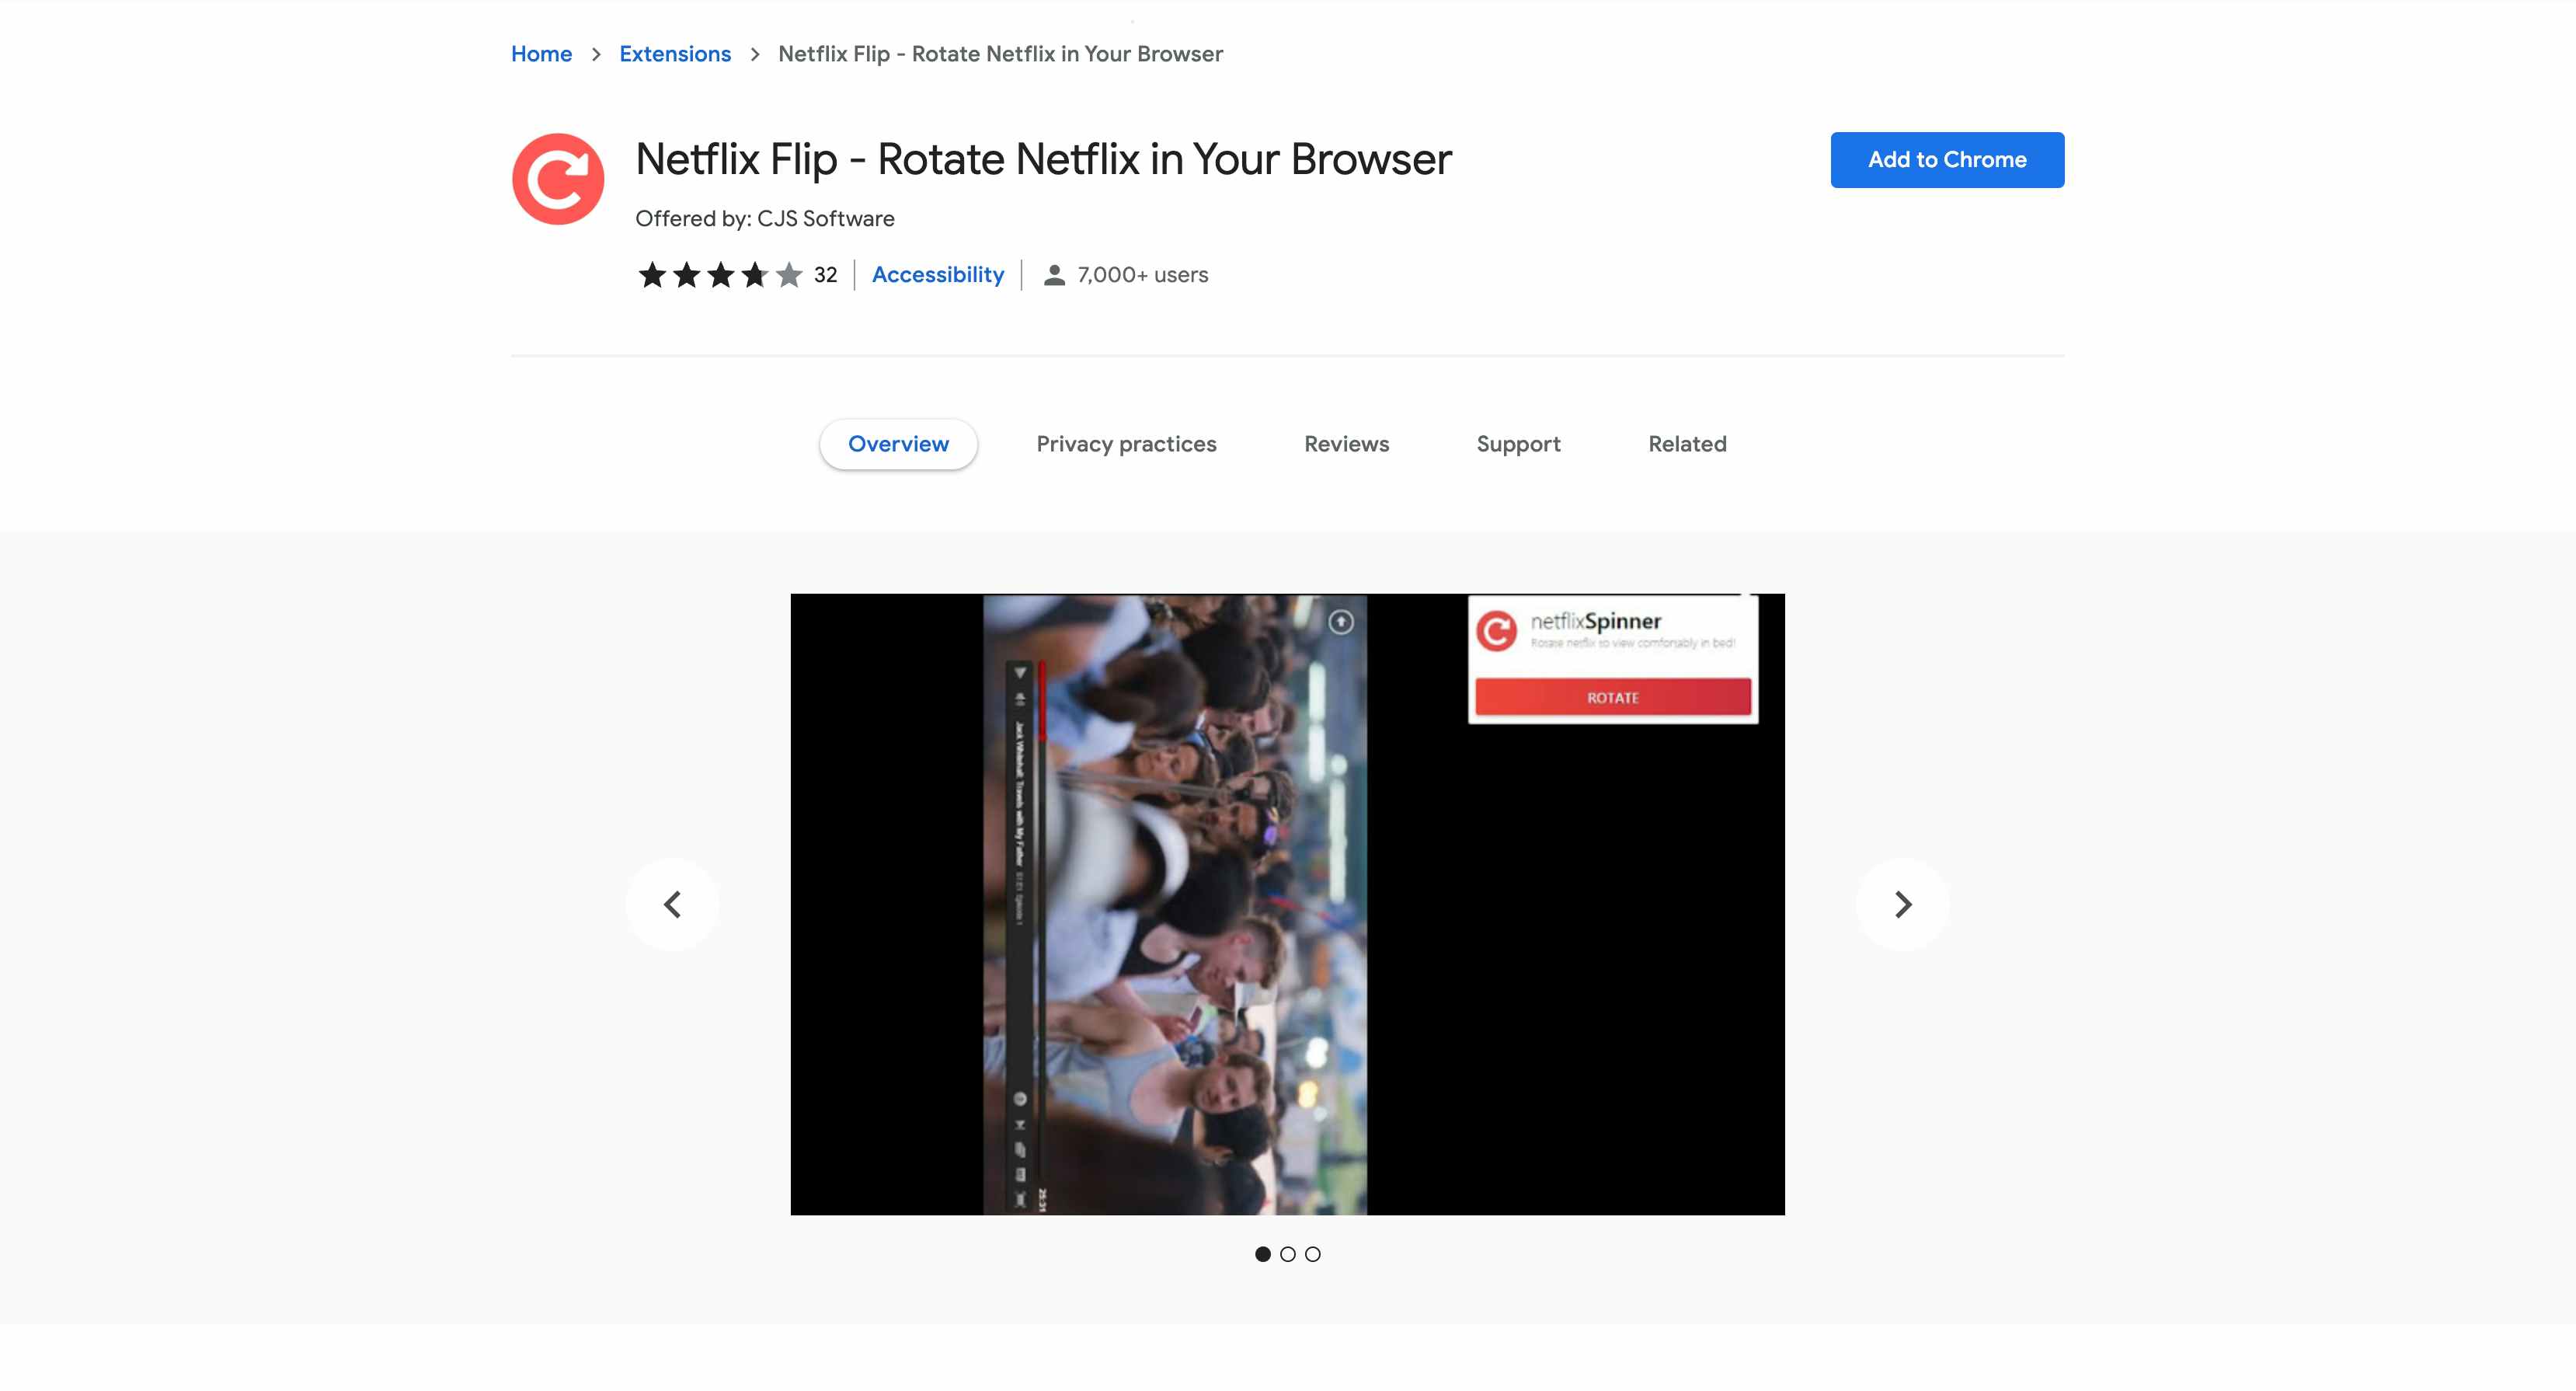Navigate to second carousel dot indicator
Screen dimensions: 2576x1391
[1287, 1254]
